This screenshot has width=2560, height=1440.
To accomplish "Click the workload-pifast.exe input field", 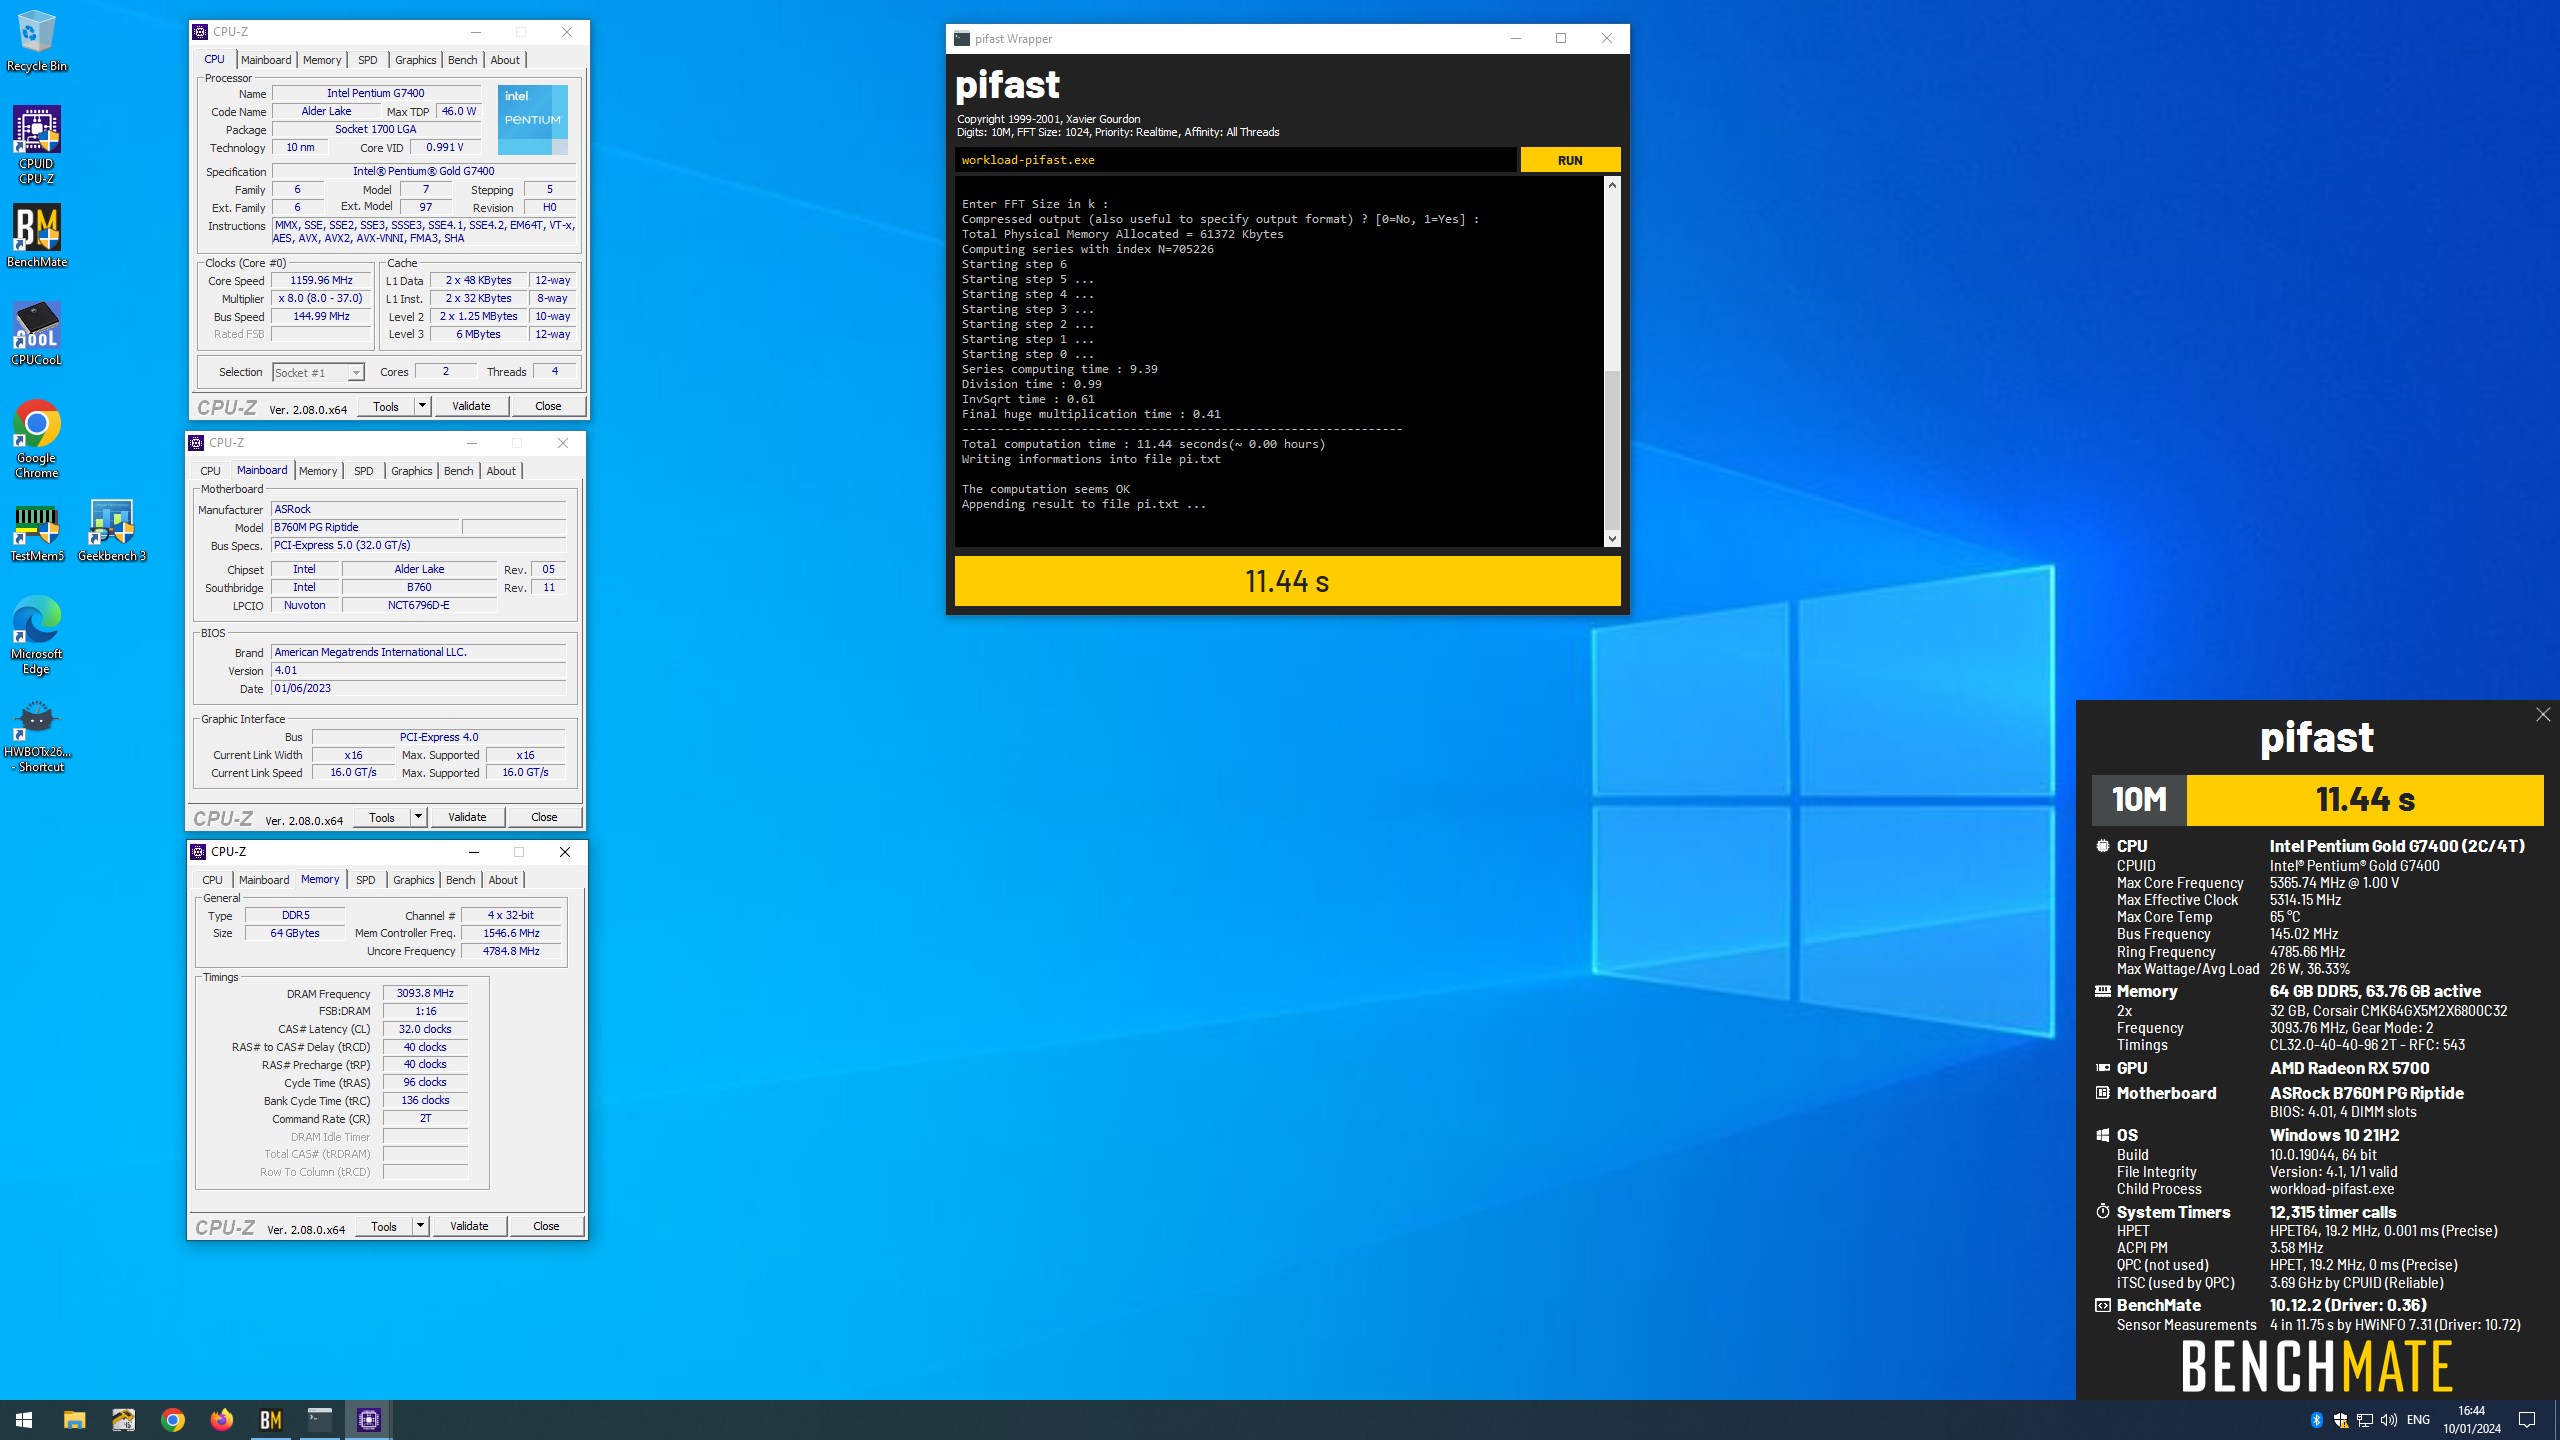I will 1235,160.
